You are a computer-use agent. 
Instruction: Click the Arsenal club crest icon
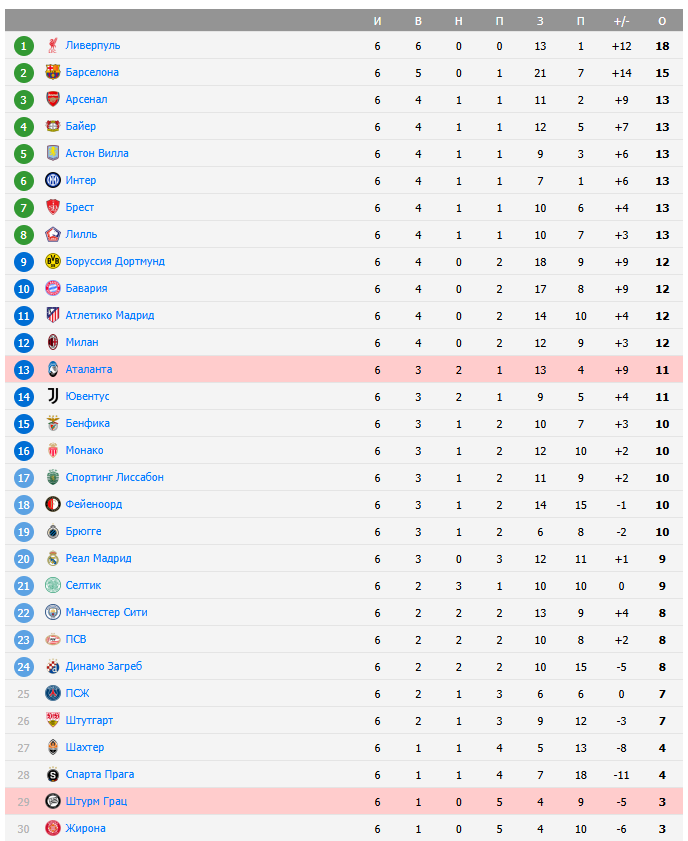53,99
